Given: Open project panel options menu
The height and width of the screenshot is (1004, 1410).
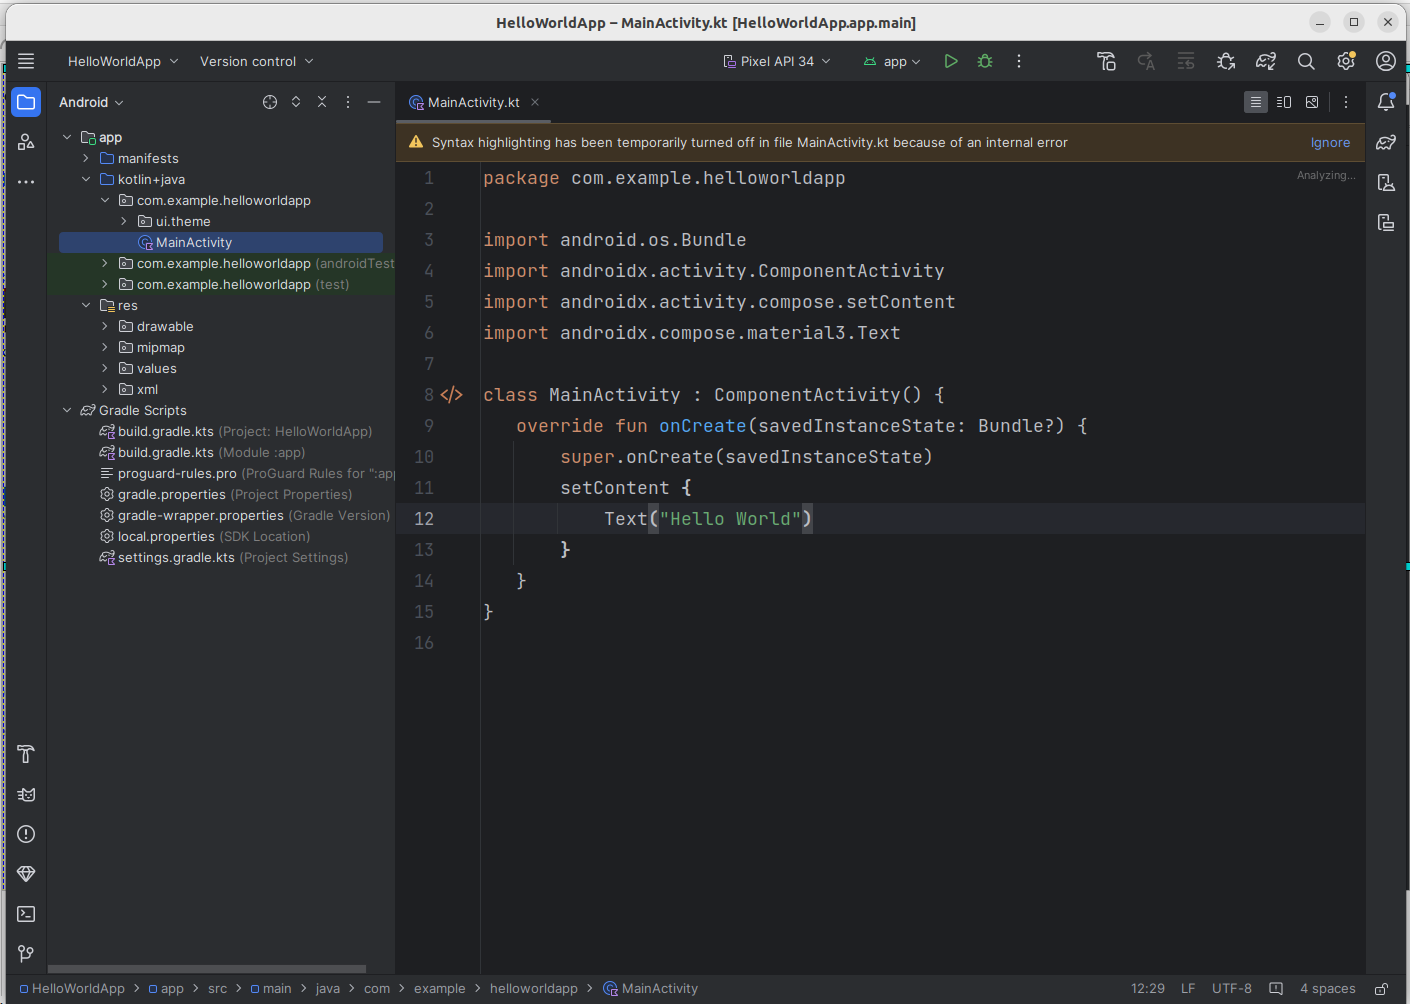Looking at the screenshot, I should 348,102.
